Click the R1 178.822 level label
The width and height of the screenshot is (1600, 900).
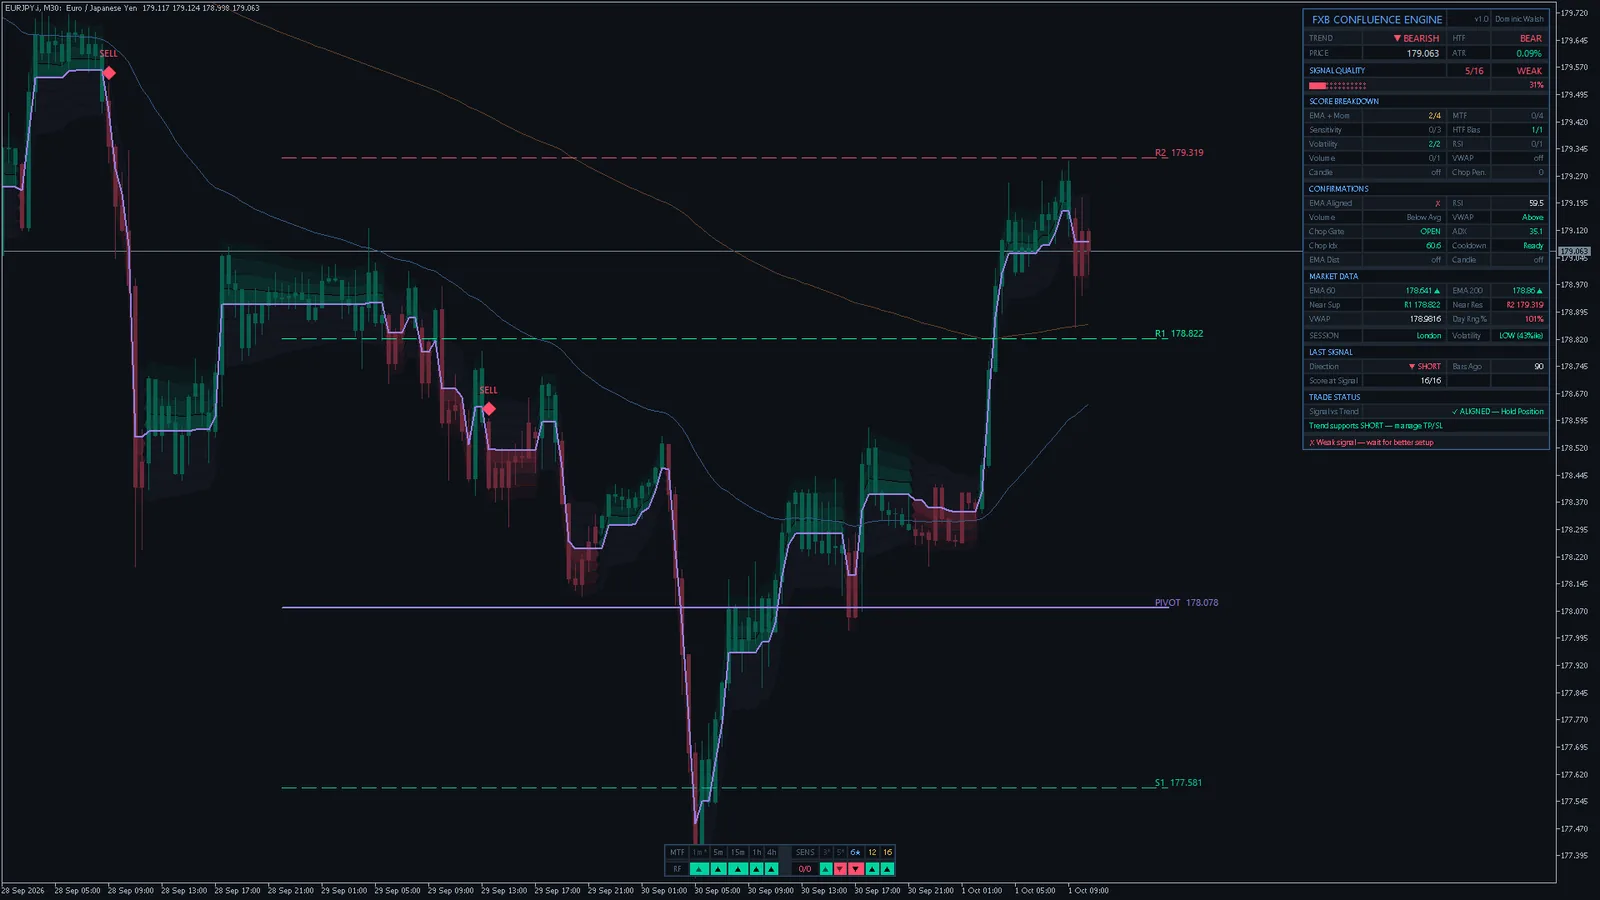pos(1179,334)
